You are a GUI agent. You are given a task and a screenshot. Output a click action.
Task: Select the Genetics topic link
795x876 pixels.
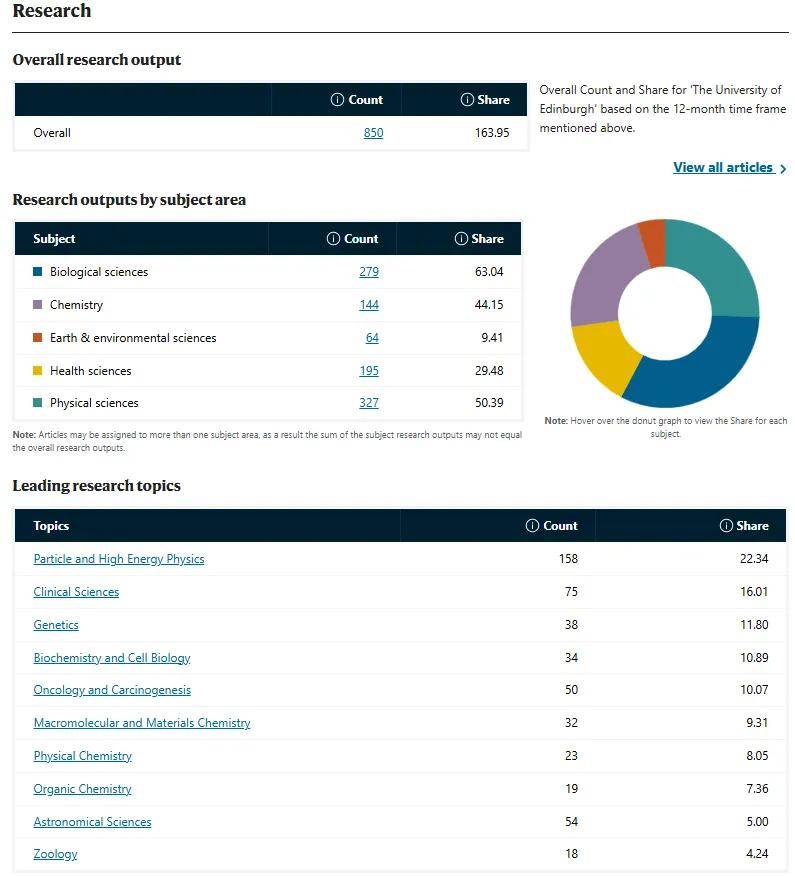(56, 625)
